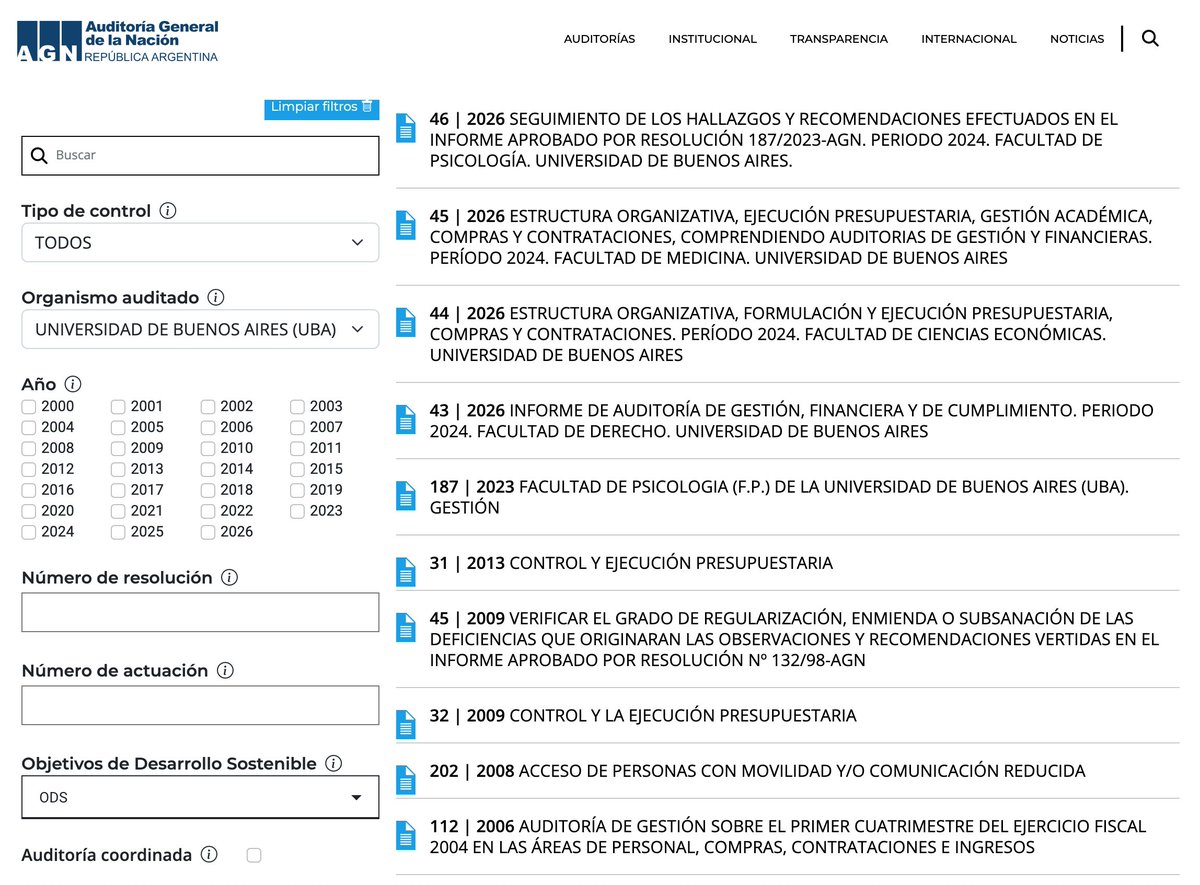The height and width of the screenshot is (885, 1200).
Task: Open the Organismo auditado dropdown
Action: (200, 329)
